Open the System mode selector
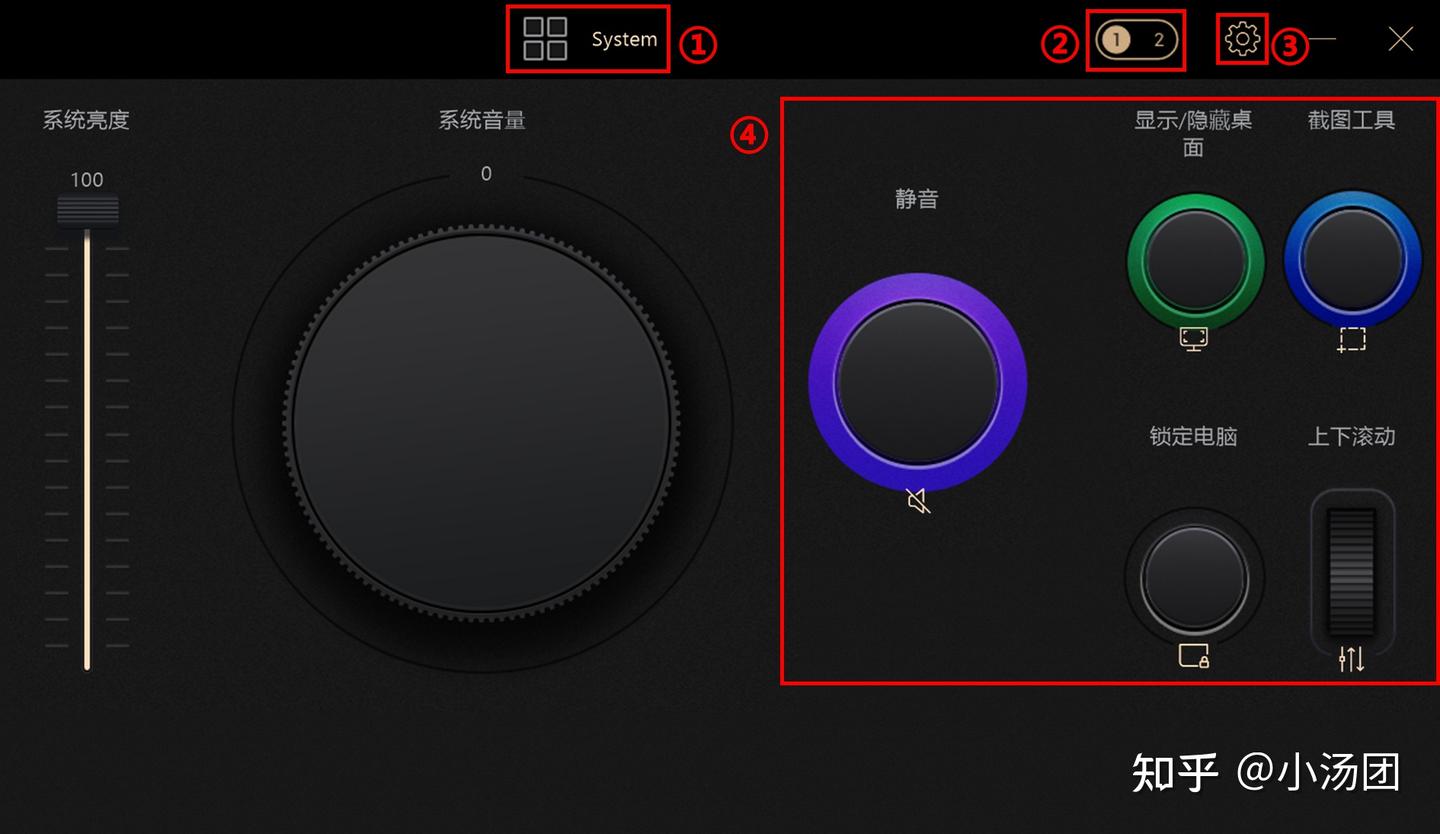The width and height of the screenshot is (1440, 834). click(x=588, y=38)
